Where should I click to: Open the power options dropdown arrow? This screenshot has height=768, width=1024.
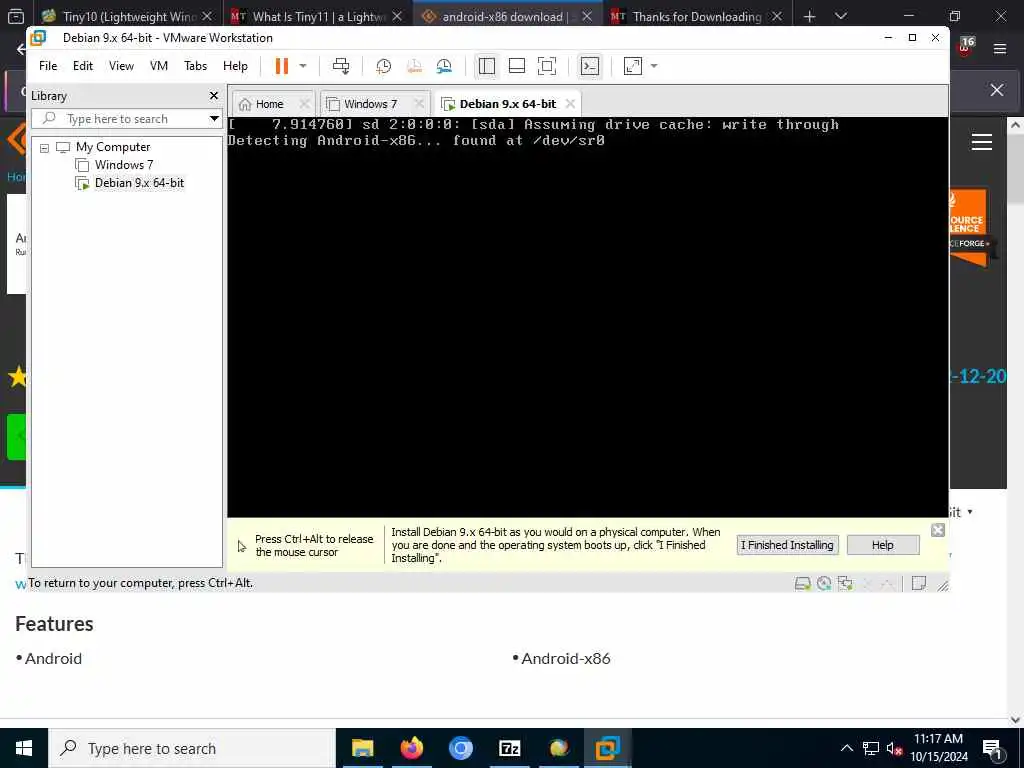click(x=303, y=66)
